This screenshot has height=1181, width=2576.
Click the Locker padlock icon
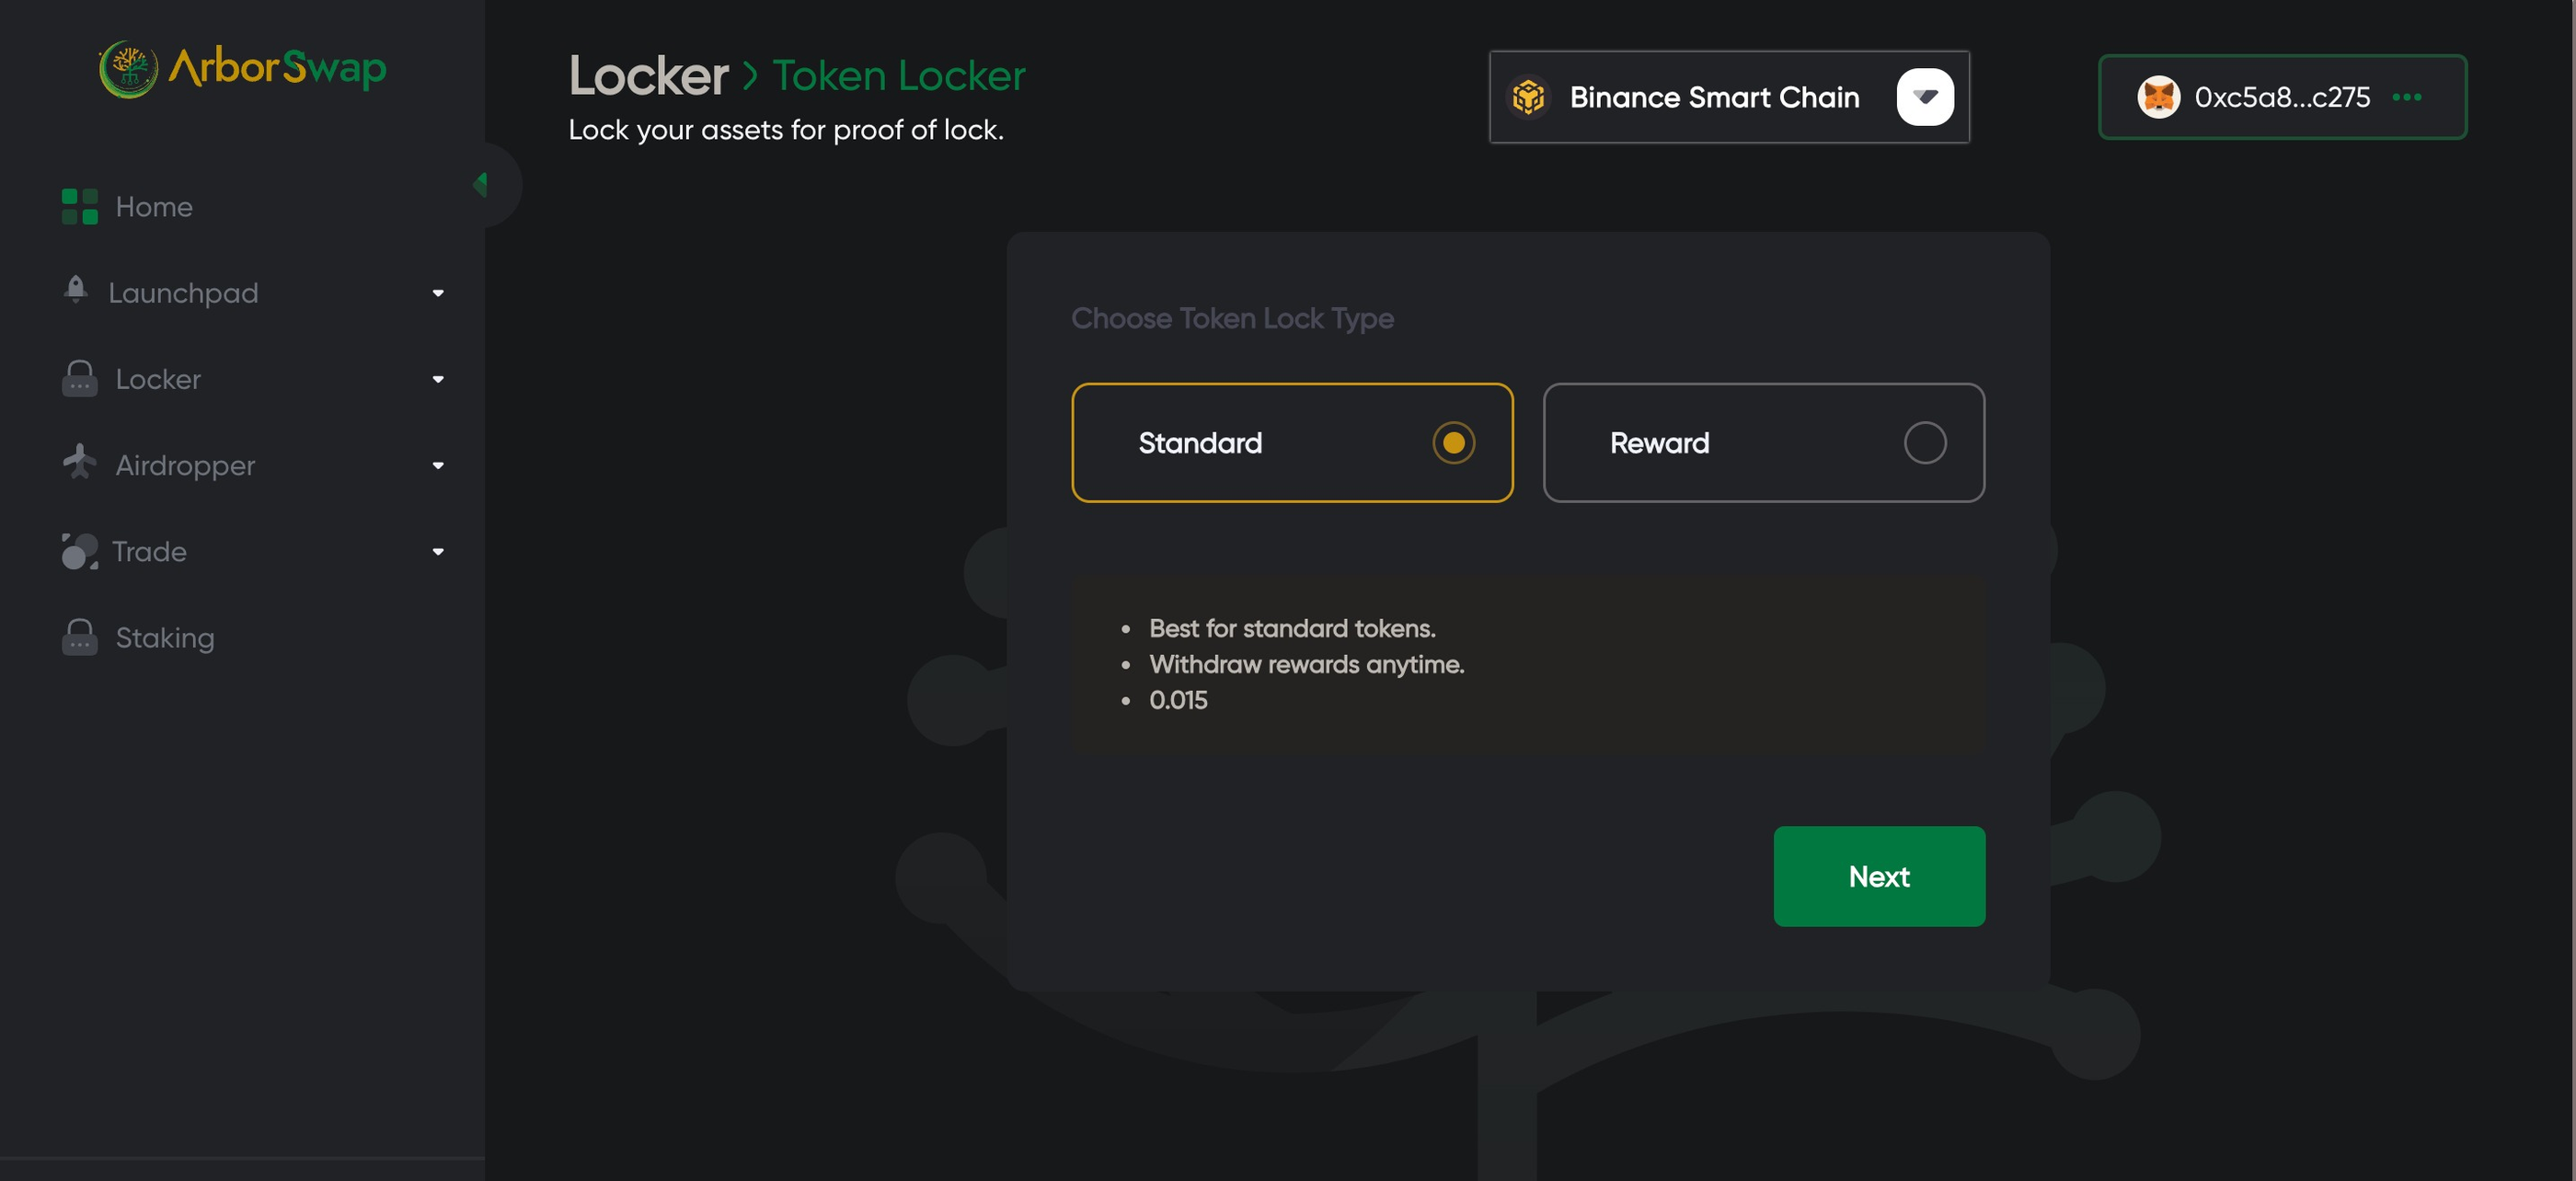(x=79, y=378)
